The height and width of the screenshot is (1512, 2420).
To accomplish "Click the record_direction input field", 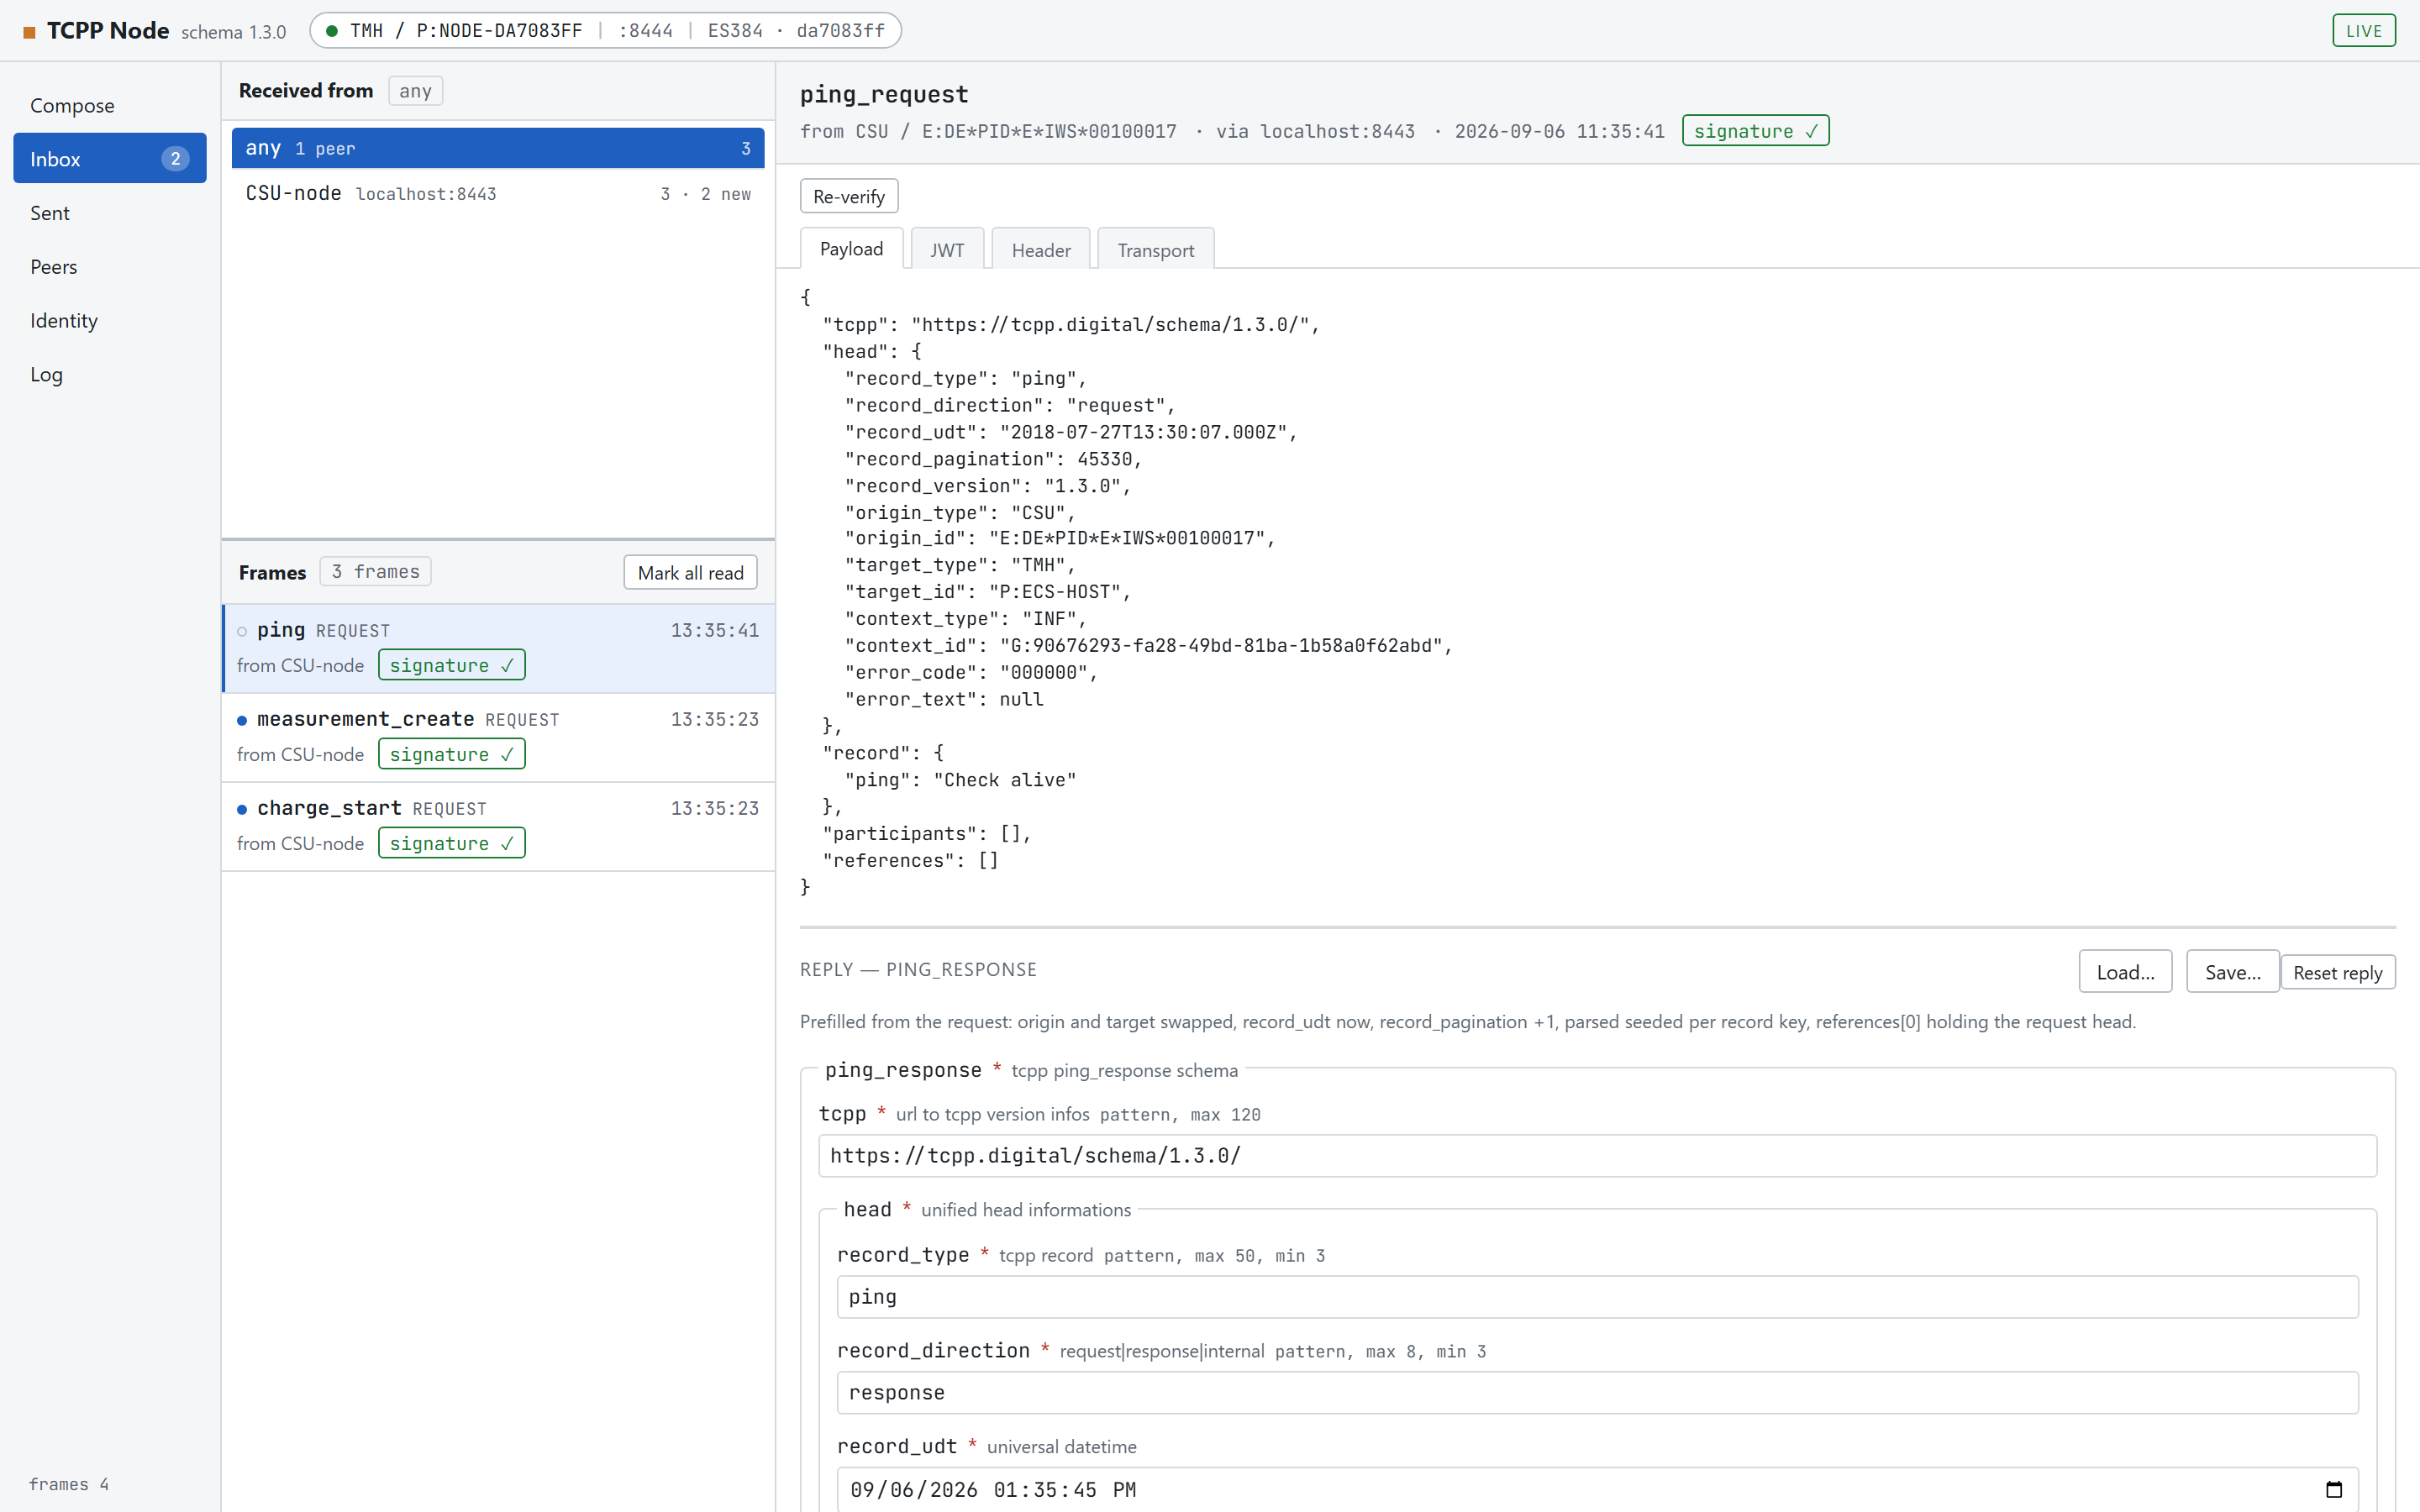I will pos(1597,1392).
